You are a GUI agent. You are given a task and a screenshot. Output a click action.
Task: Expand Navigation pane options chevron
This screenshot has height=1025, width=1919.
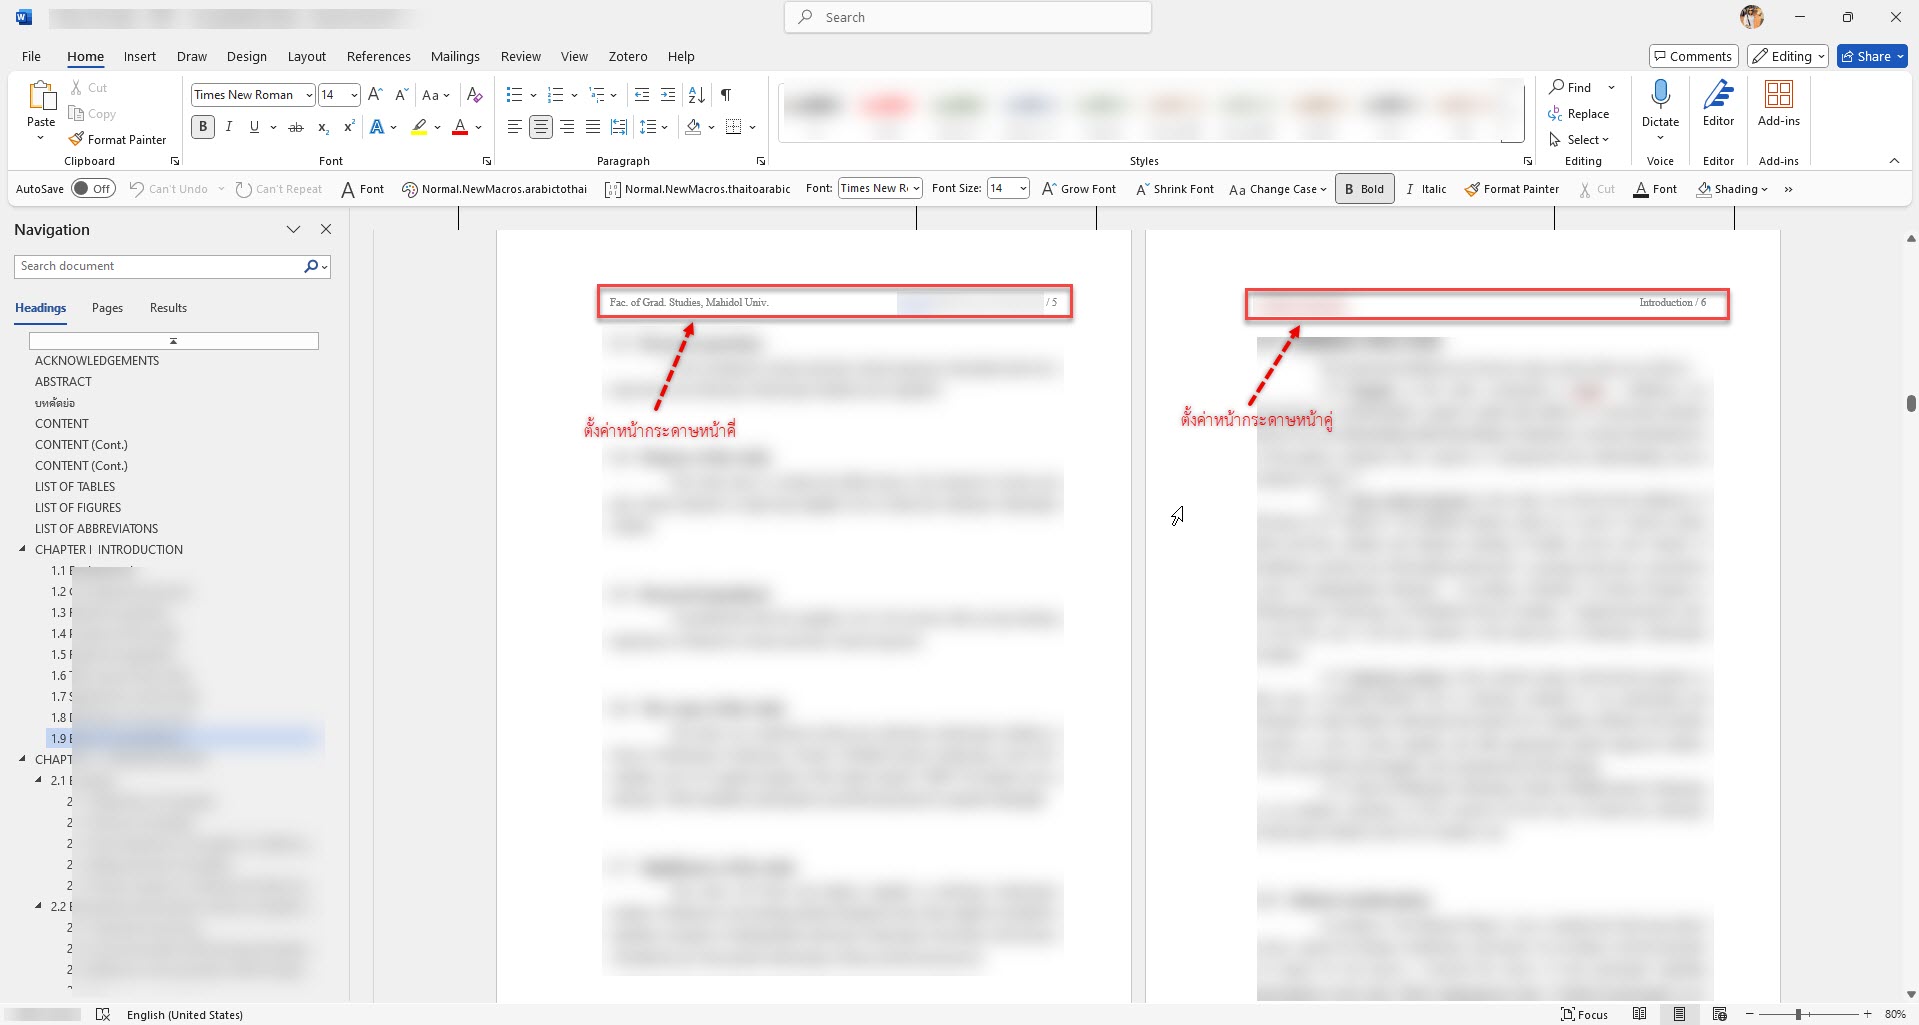click(293, 229)
